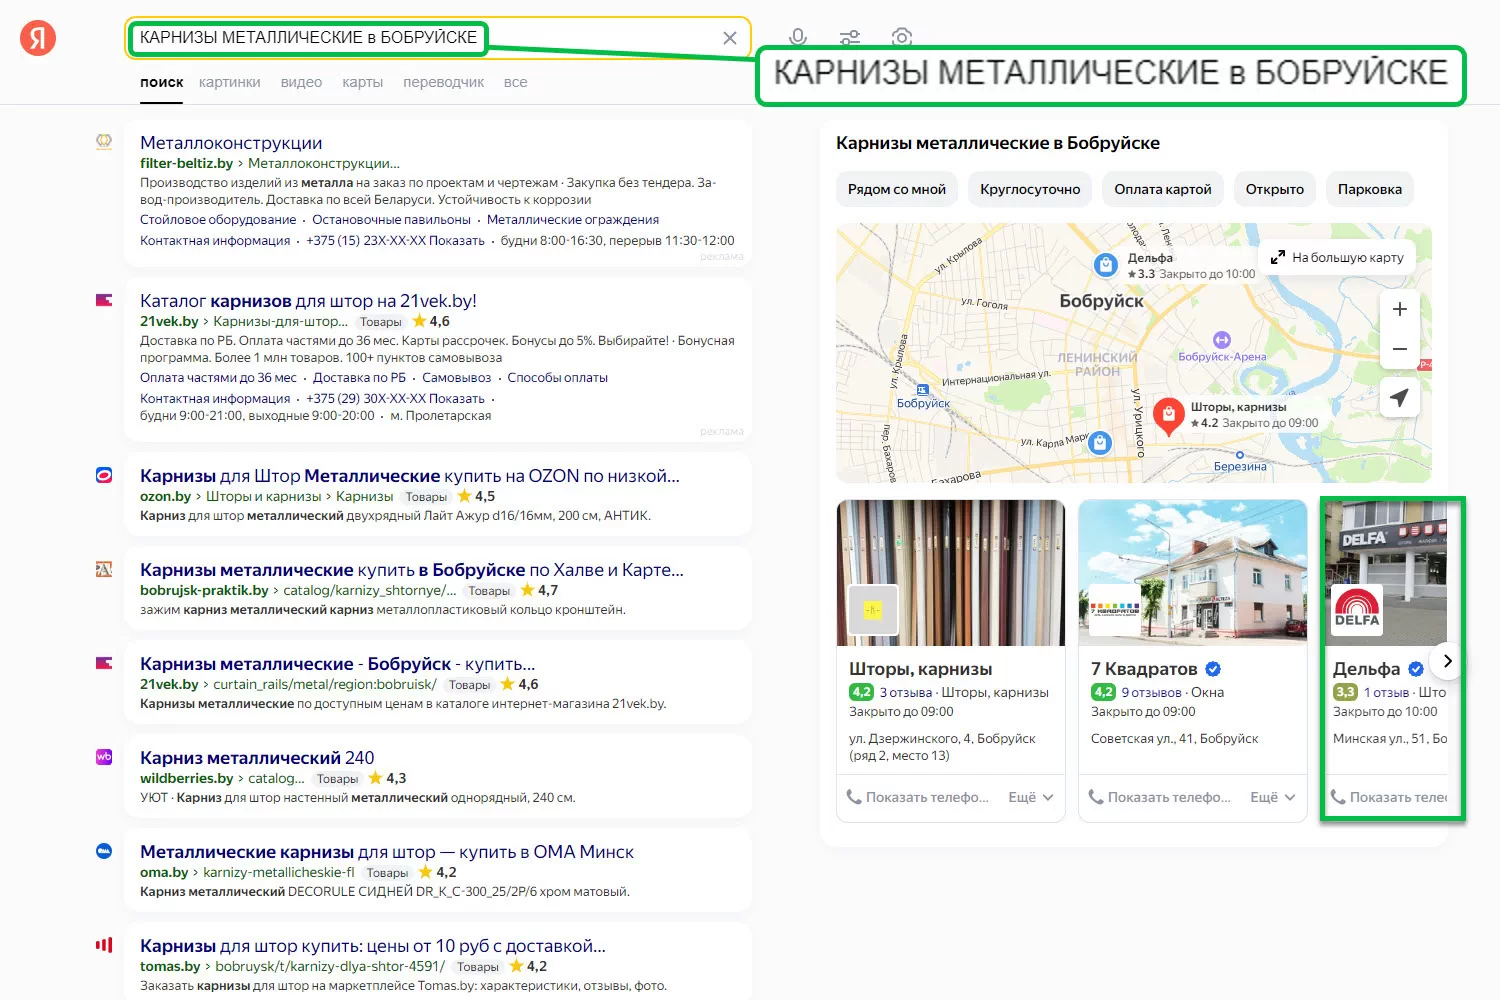The width and height of the screenshot is (1500, 1000).
Task: Open image search camera icon
Action: click(902, 37)
